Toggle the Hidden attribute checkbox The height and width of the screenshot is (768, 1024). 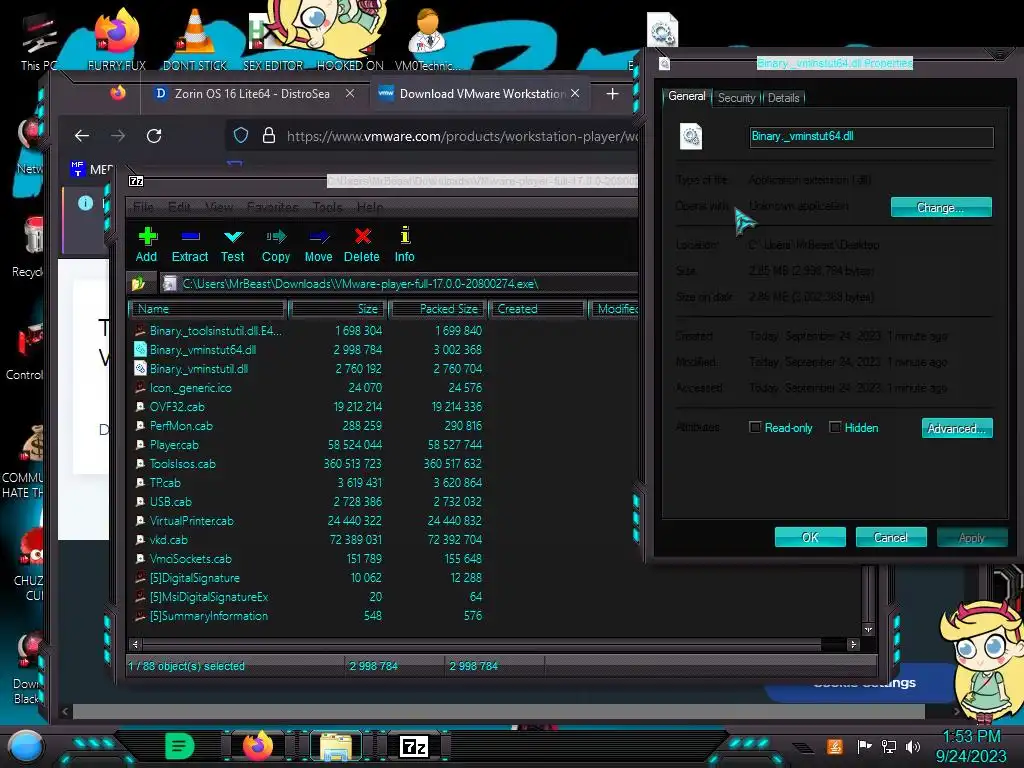point(835,427)
